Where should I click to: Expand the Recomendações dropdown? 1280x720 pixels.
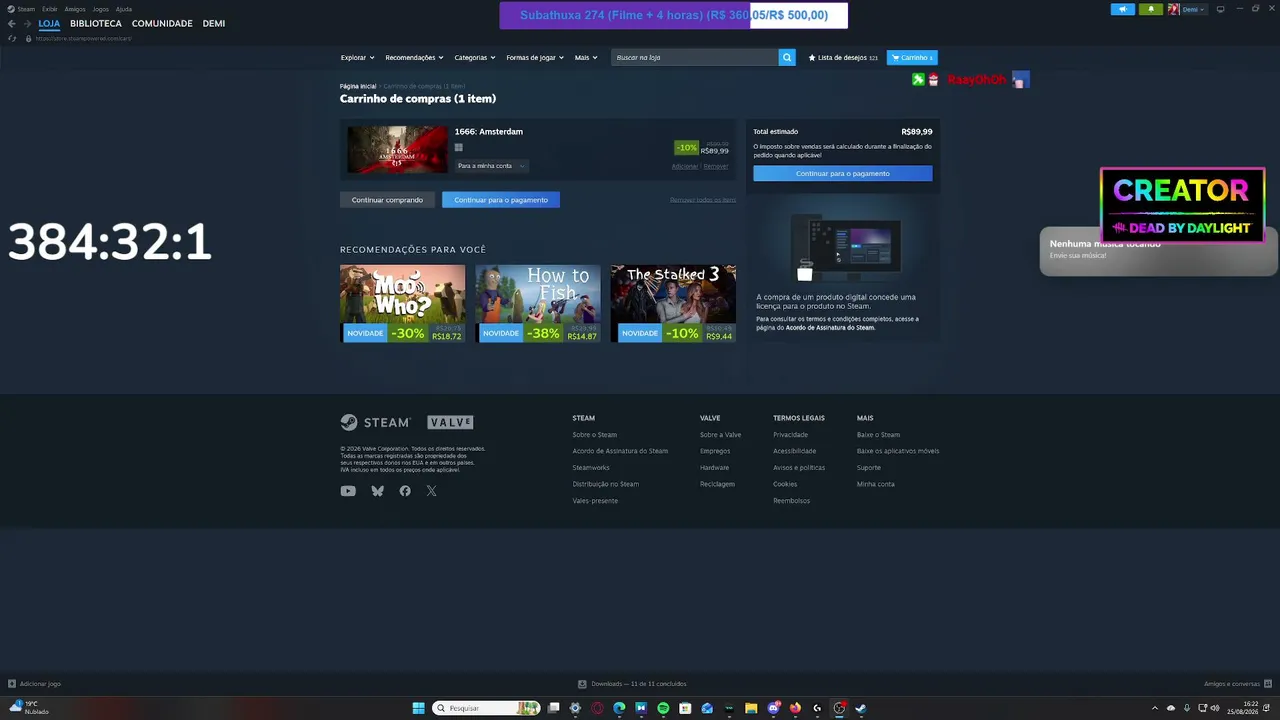tap(414, 57)
